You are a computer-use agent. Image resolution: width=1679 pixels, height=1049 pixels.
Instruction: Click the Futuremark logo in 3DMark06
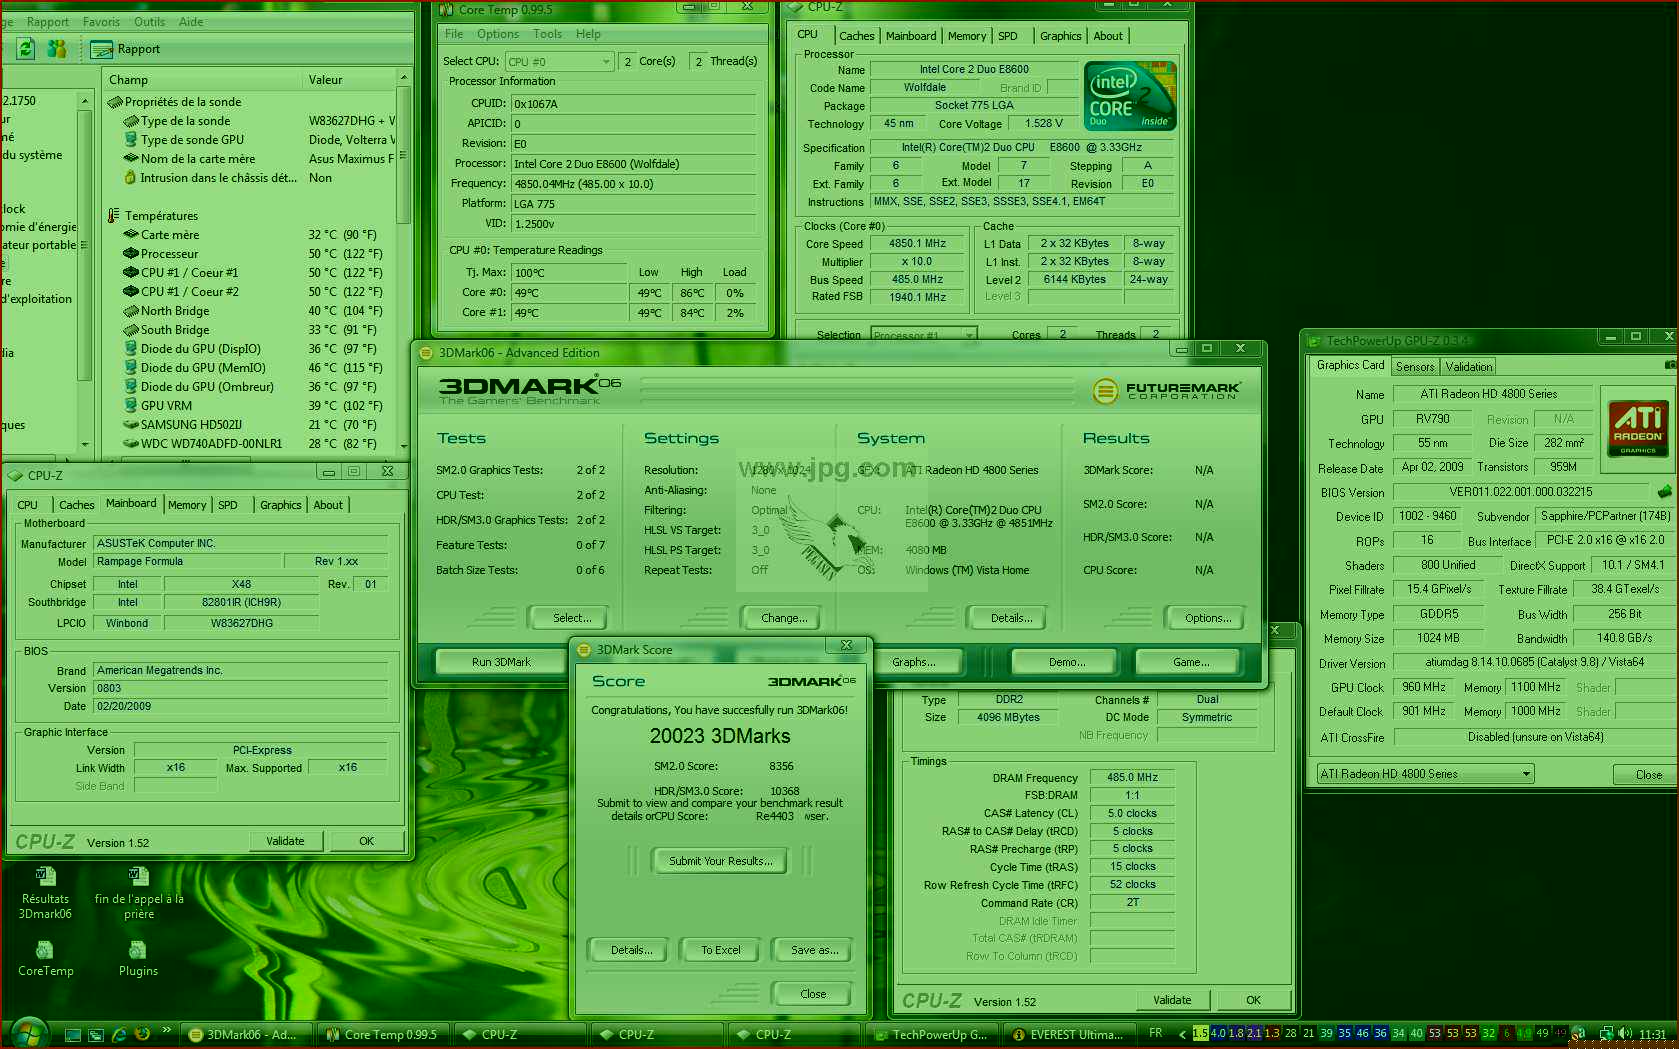(1166, 390)
